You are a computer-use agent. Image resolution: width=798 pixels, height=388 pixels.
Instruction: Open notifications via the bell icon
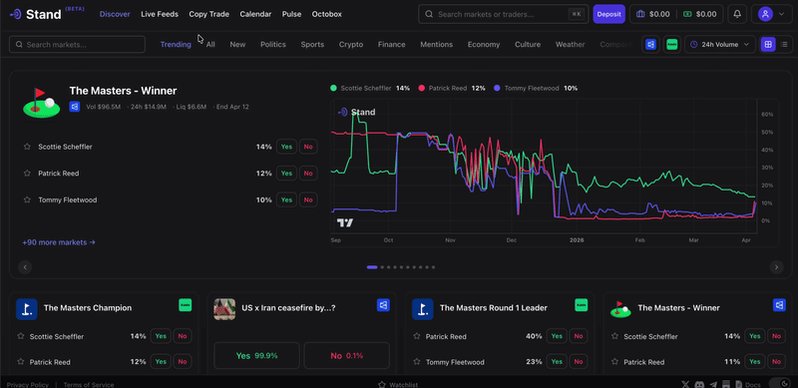pos(737,14)
